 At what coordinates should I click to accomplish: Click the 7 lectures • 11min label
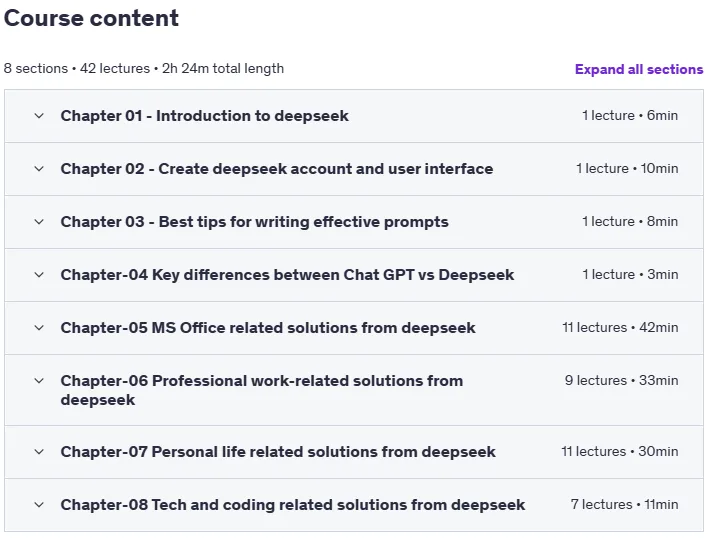click(624, 504)
